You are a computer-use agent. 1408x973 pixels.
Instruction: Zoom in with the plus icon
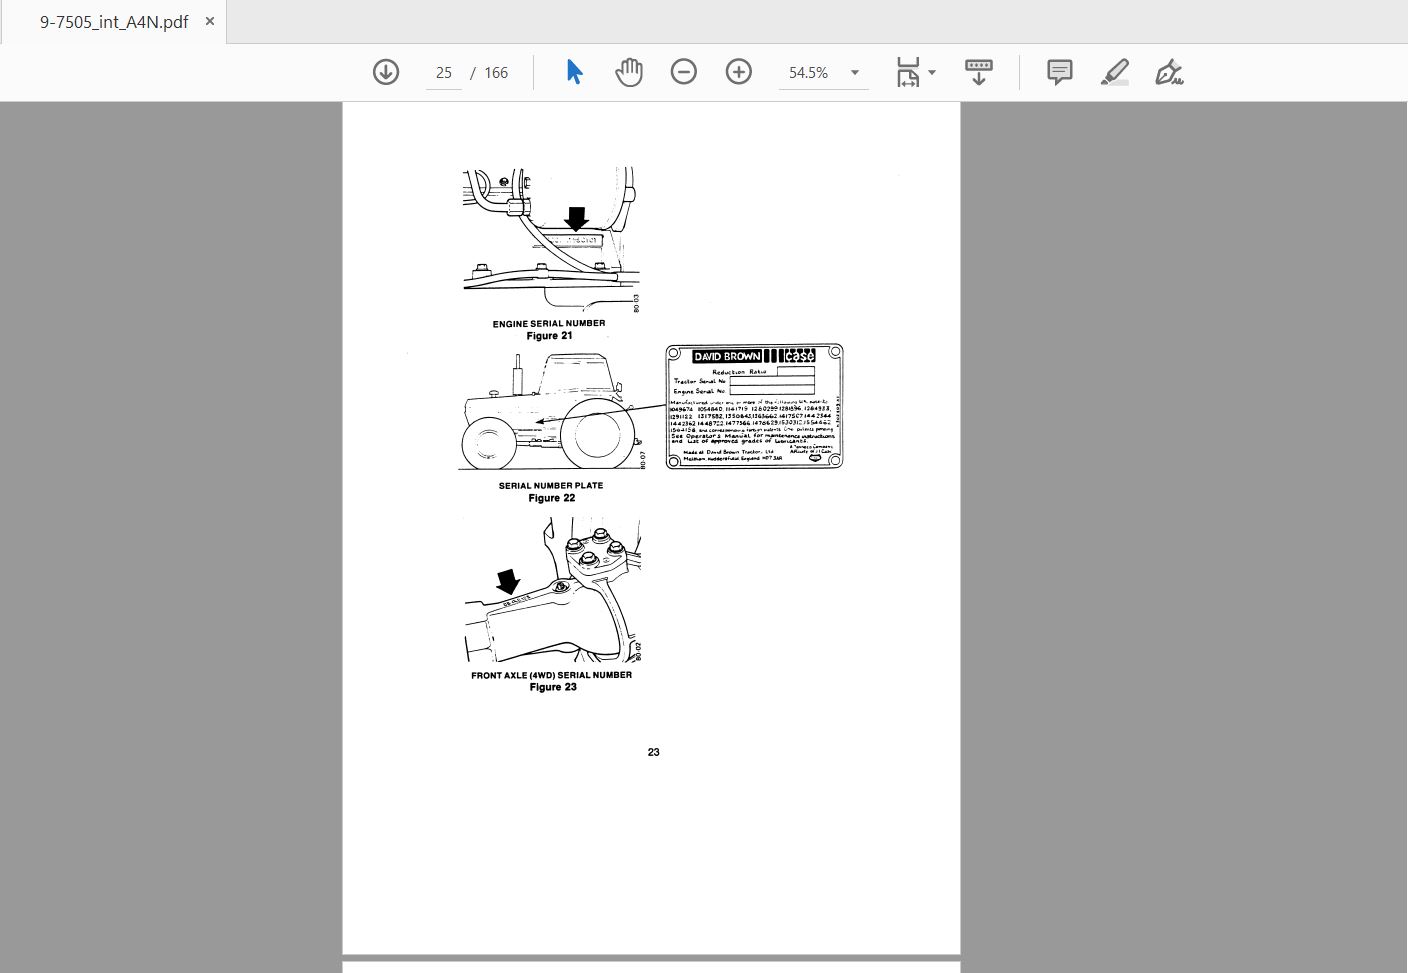pos(739,72)
